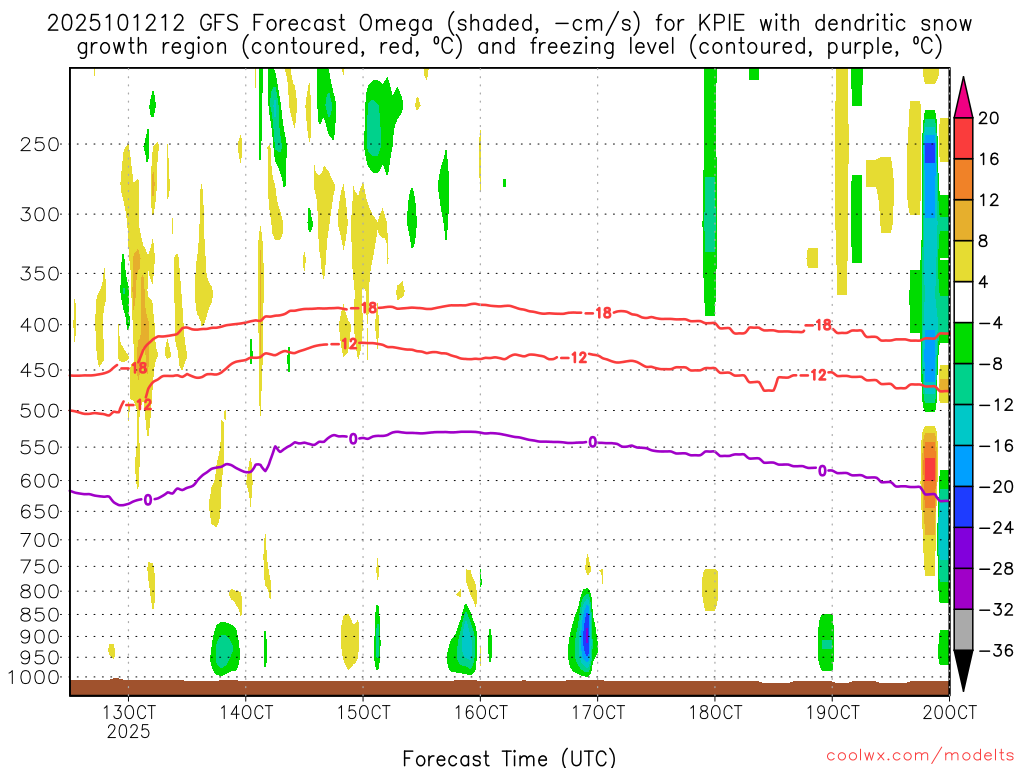Click the orange 12-16 colorbar swatch
1024x768 pixels.
tap(963, 179)
